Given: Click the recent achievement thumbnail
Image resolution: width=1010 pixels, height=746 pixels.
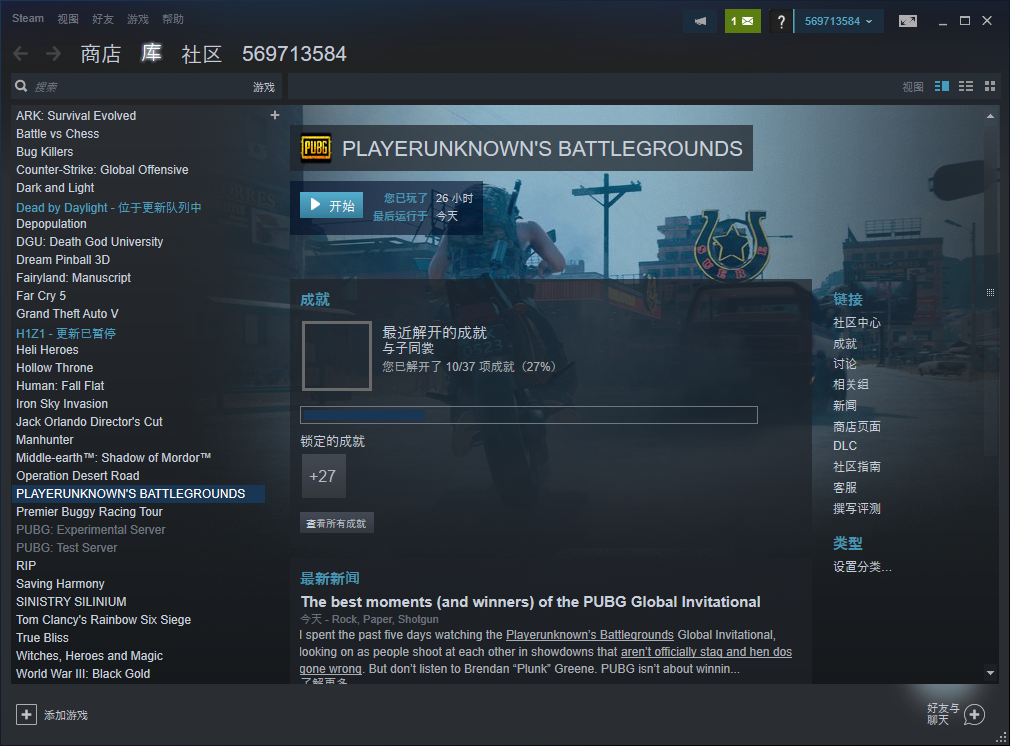Looking at the screenshot, I should pyautogui.click(x=337, y=356).
